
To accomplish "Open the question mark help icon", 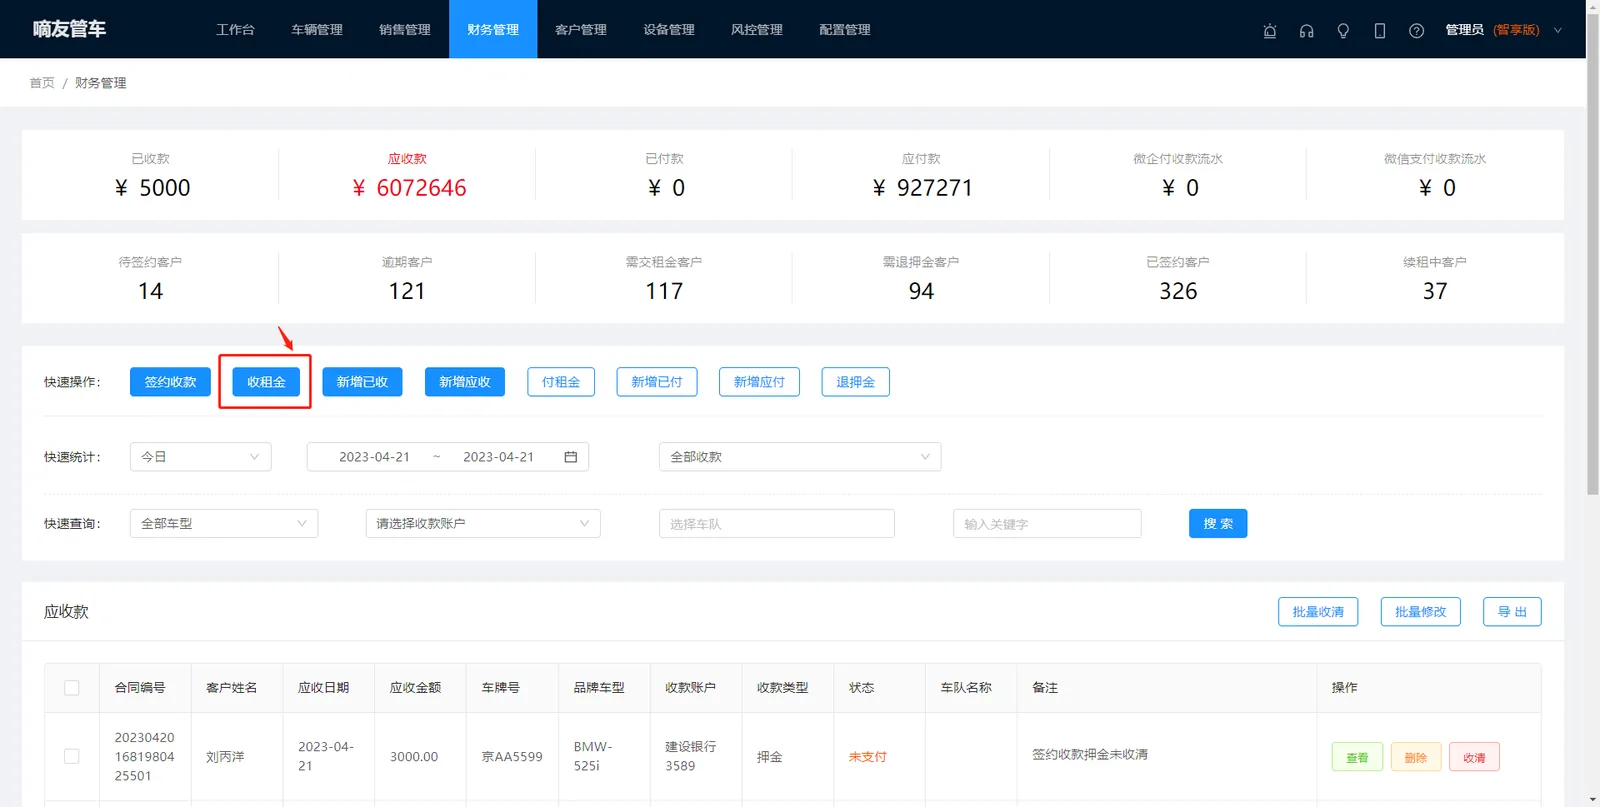I will [1416, 30].
